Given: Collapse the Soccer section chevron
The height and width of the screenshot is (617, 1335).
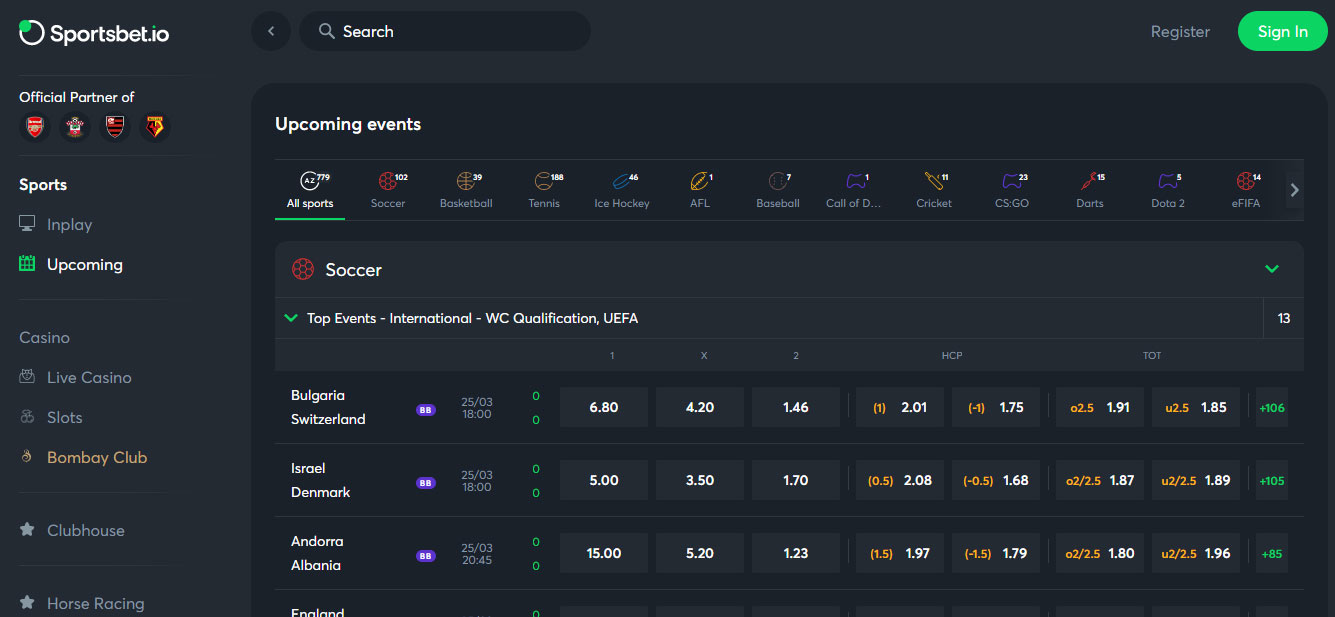Looking at the screenshot, I should 1272,269.
